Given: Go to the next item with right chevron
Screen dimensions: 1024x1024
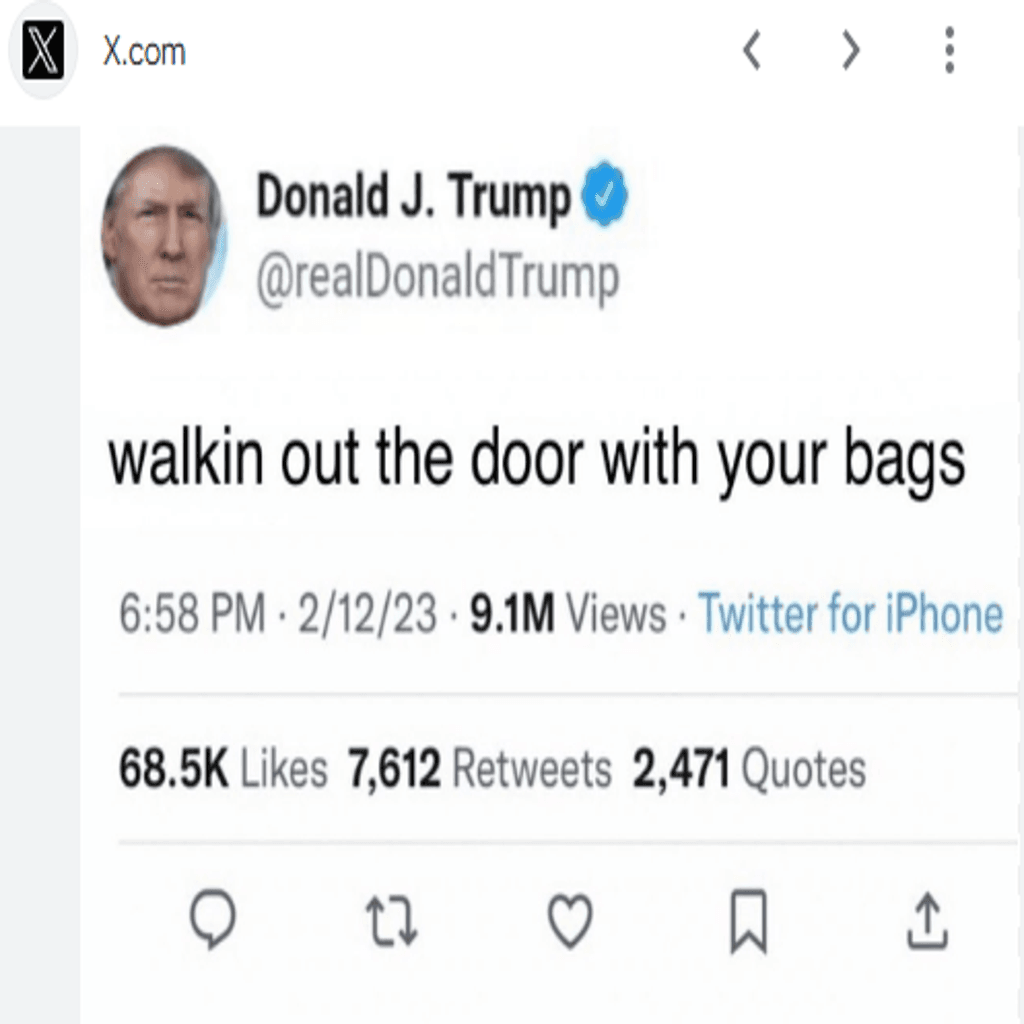Looking at the screenshot, I should point(850,50).
